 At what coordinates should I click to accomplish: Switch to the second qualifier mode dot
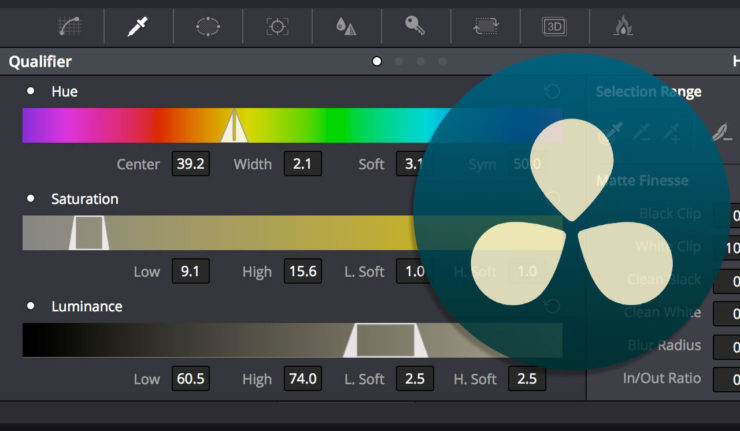(x=399, y=61)
